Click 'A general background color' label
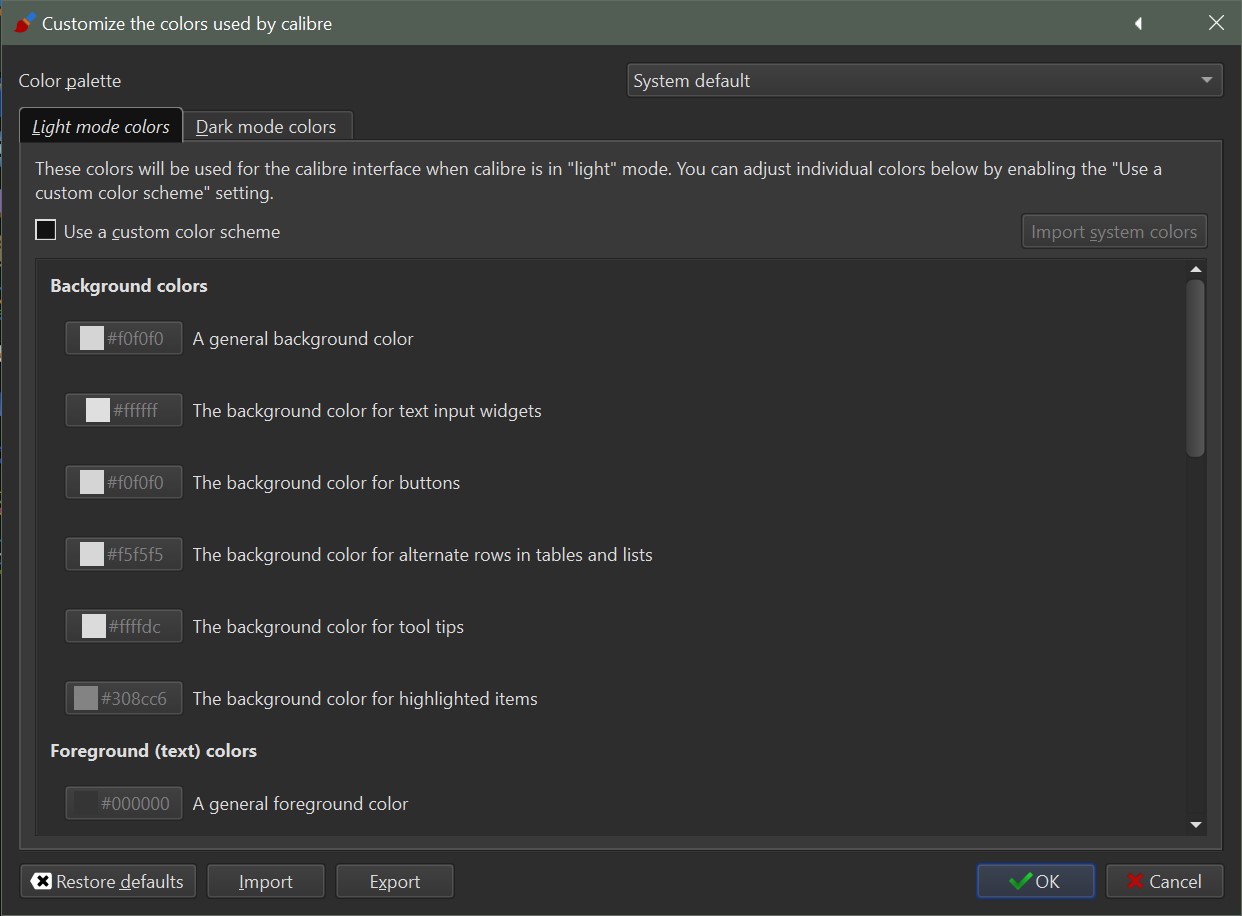Viewport: 1242px width, 916px height. (x=303, y=339)
